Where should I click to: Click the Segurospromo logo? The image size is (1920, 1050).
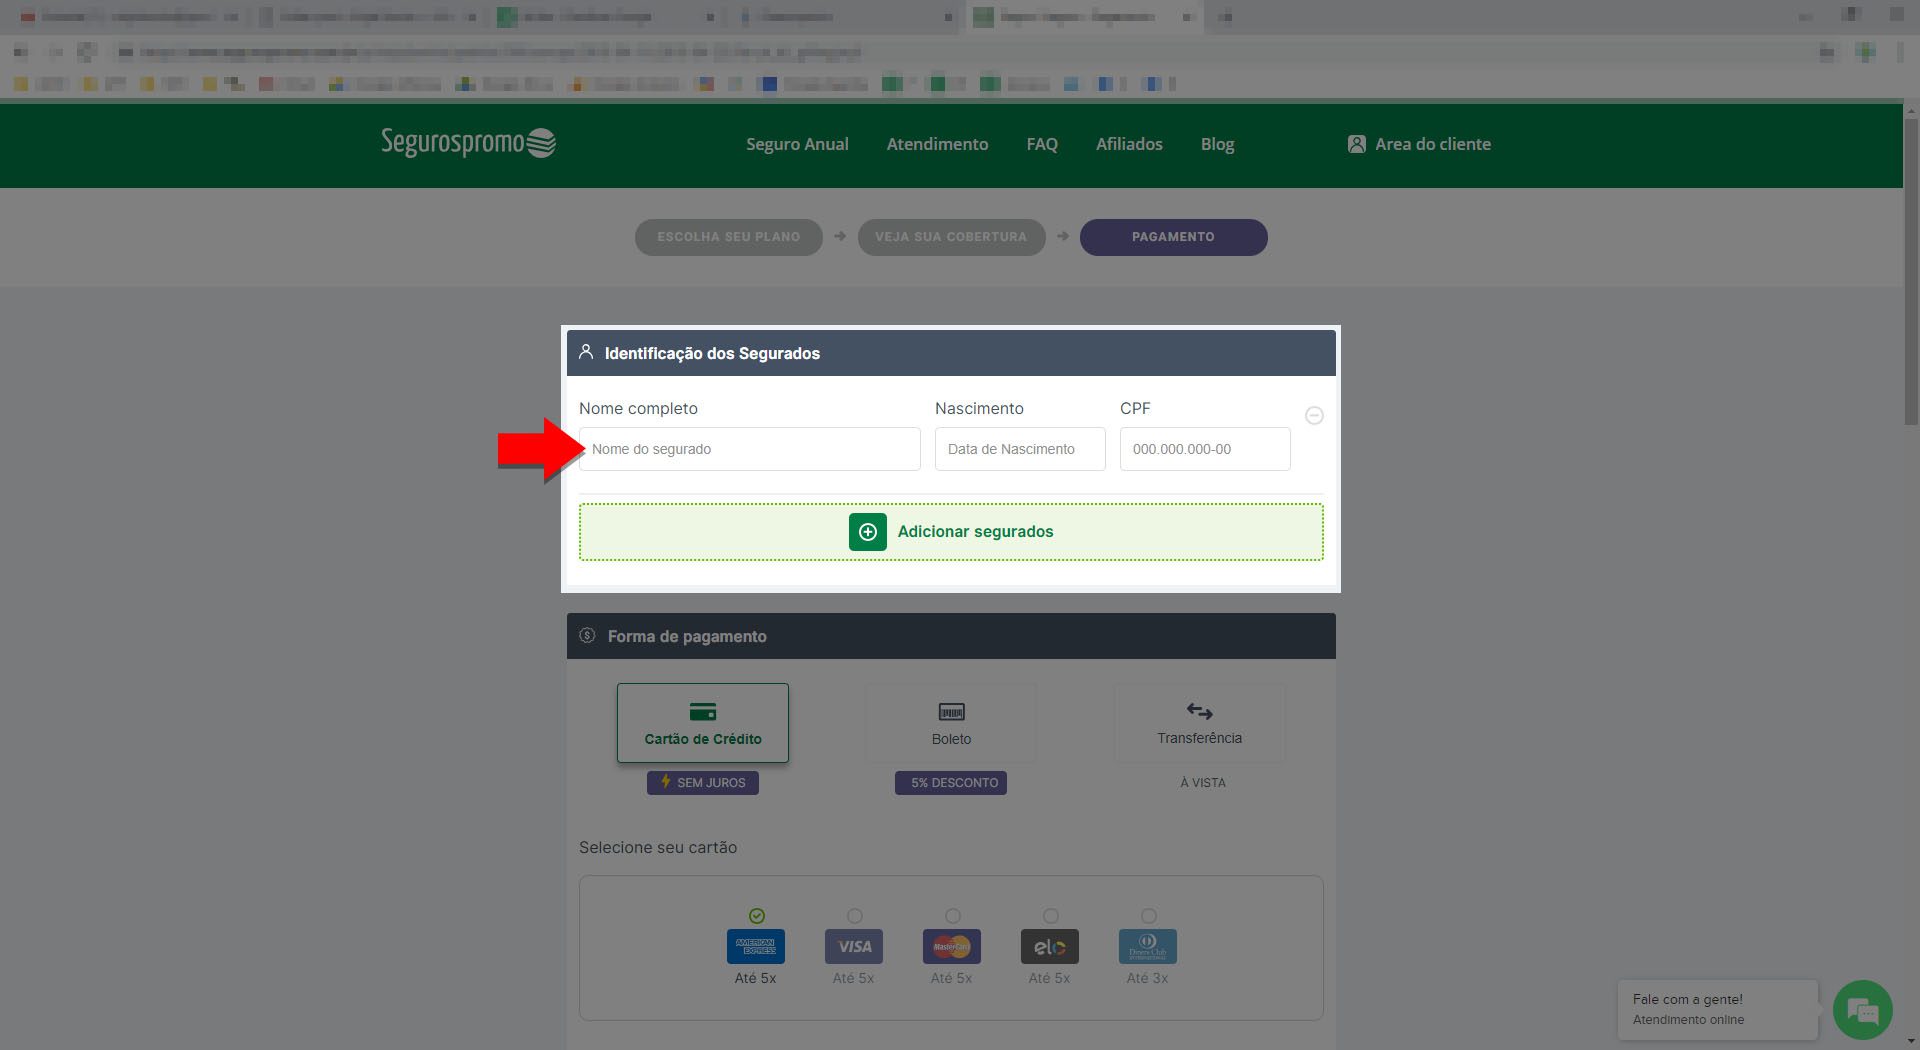(468, 143)
